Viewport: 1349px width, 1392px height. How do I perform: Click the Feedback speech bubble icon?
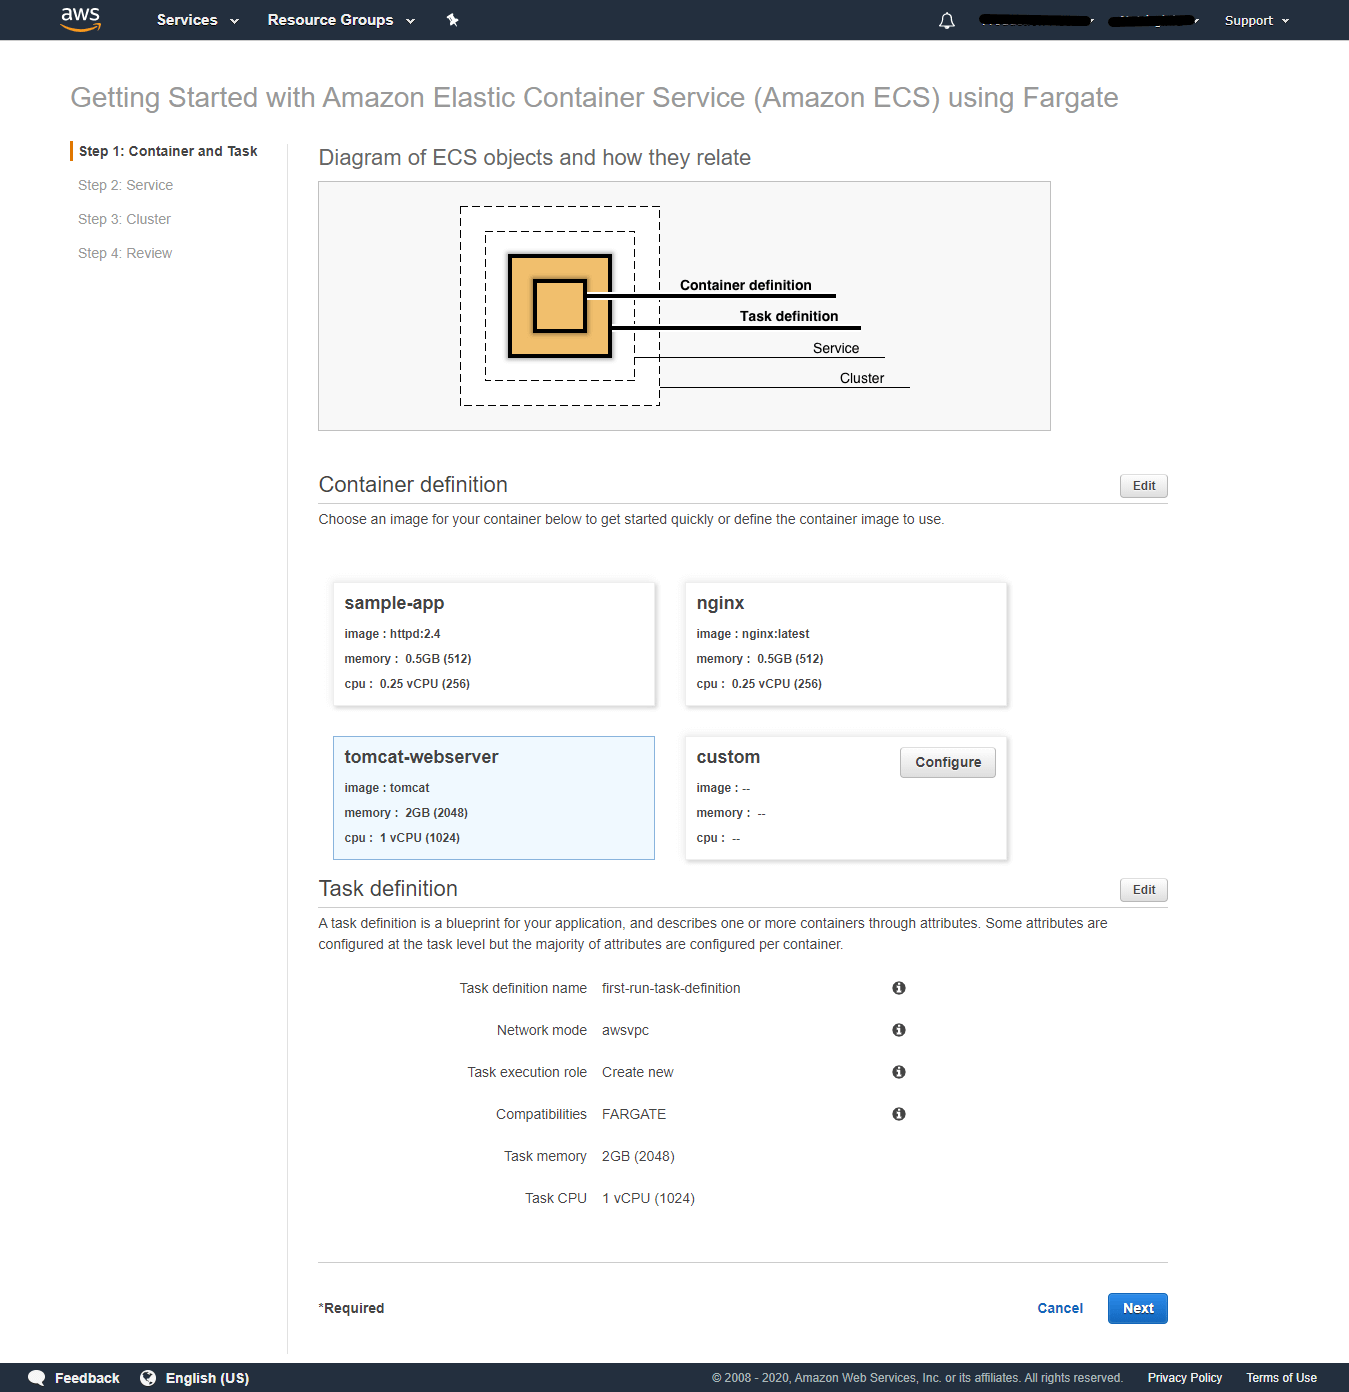[x=37, y=1378]
